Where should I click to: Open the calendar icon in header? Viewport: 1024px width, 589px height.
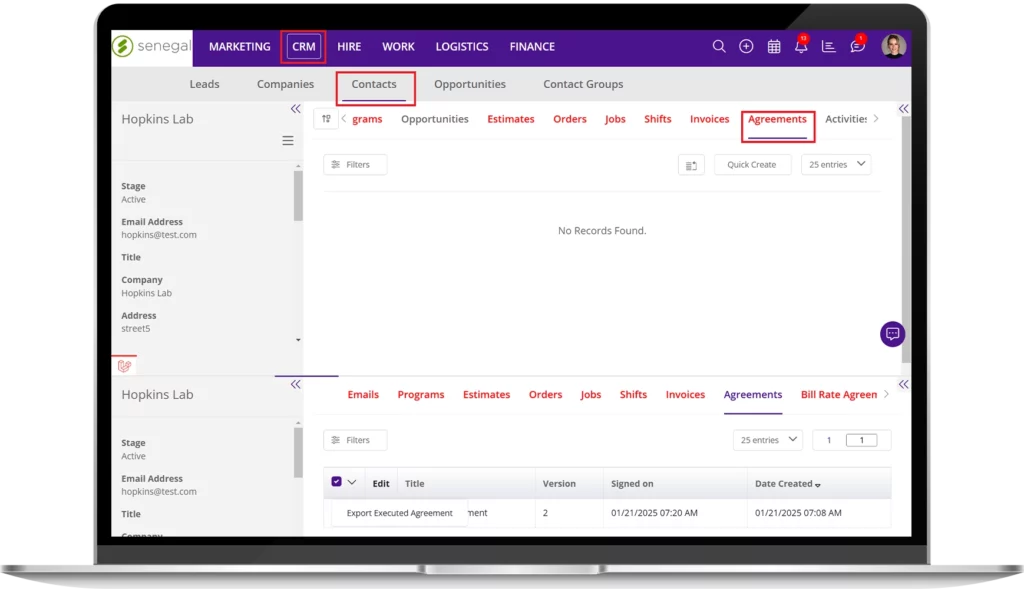774,46
